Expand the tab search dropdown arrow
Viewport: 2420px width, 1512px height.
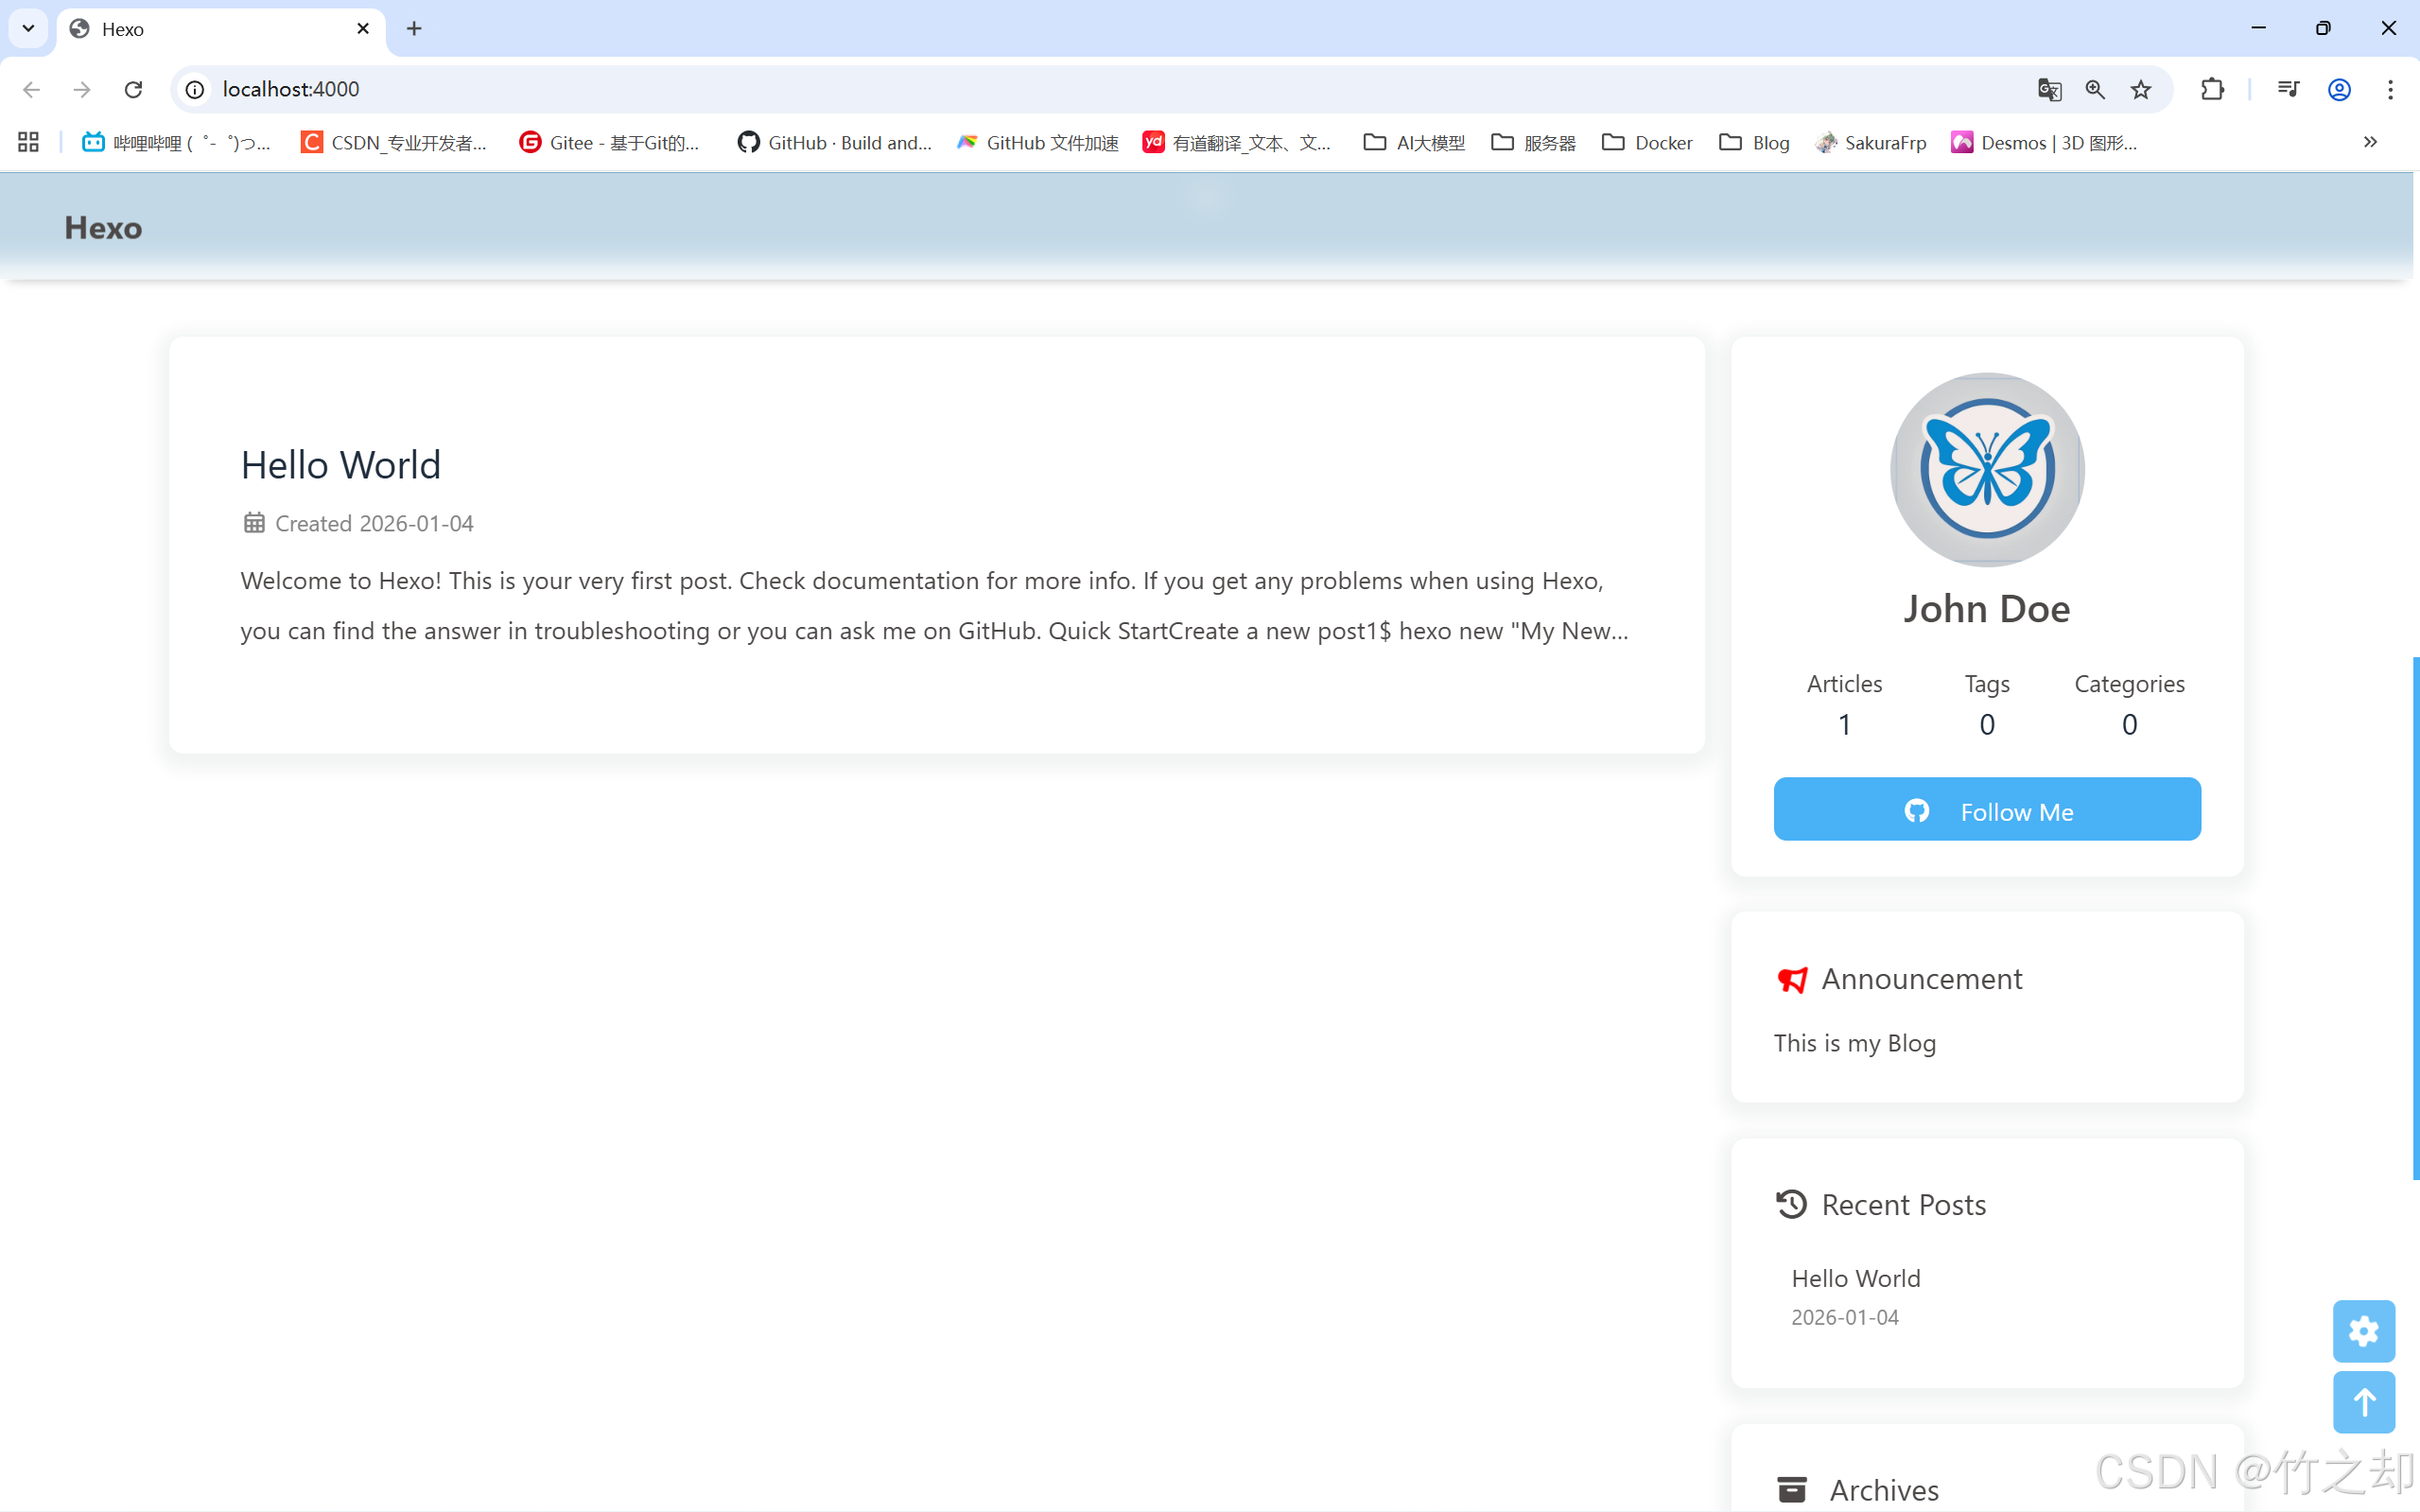coord(28,28)
